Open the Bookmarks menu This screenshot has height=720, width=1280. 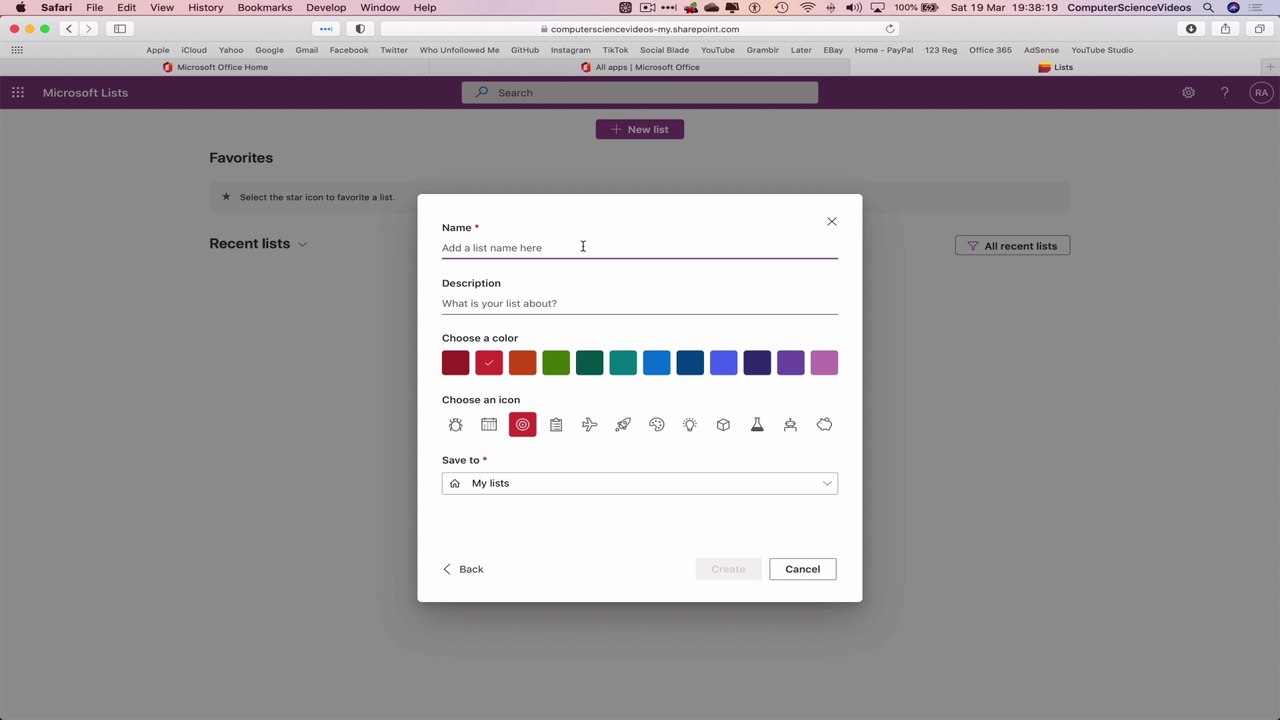265,8
